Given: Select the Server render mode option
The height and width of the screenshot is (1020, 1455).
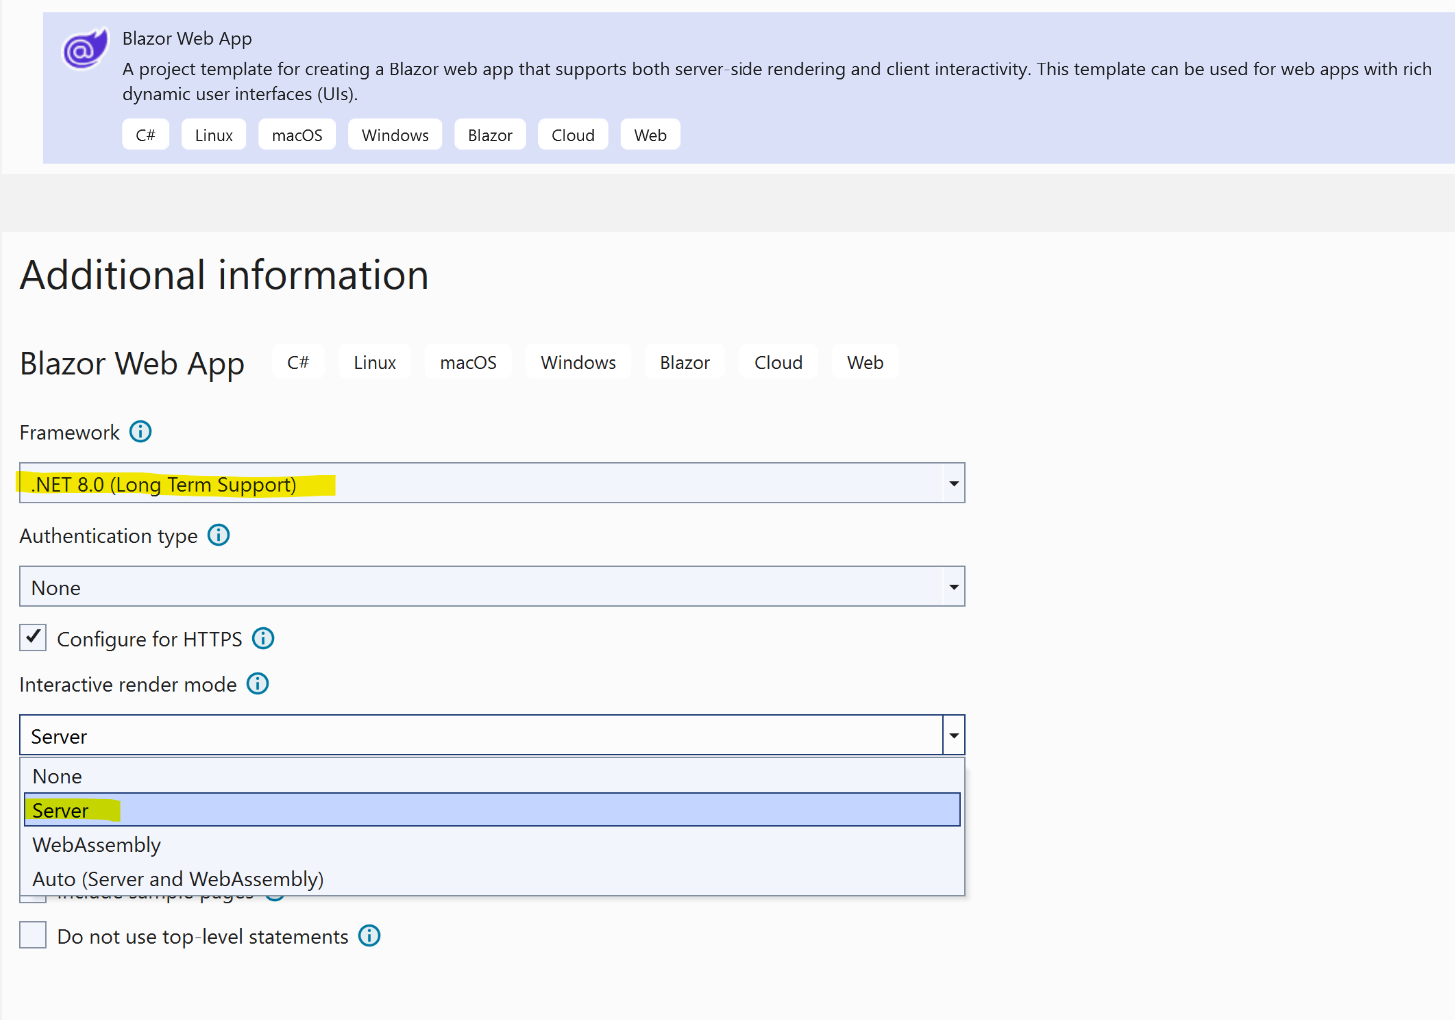Looking at the screenshot, I should coord(492,810).
